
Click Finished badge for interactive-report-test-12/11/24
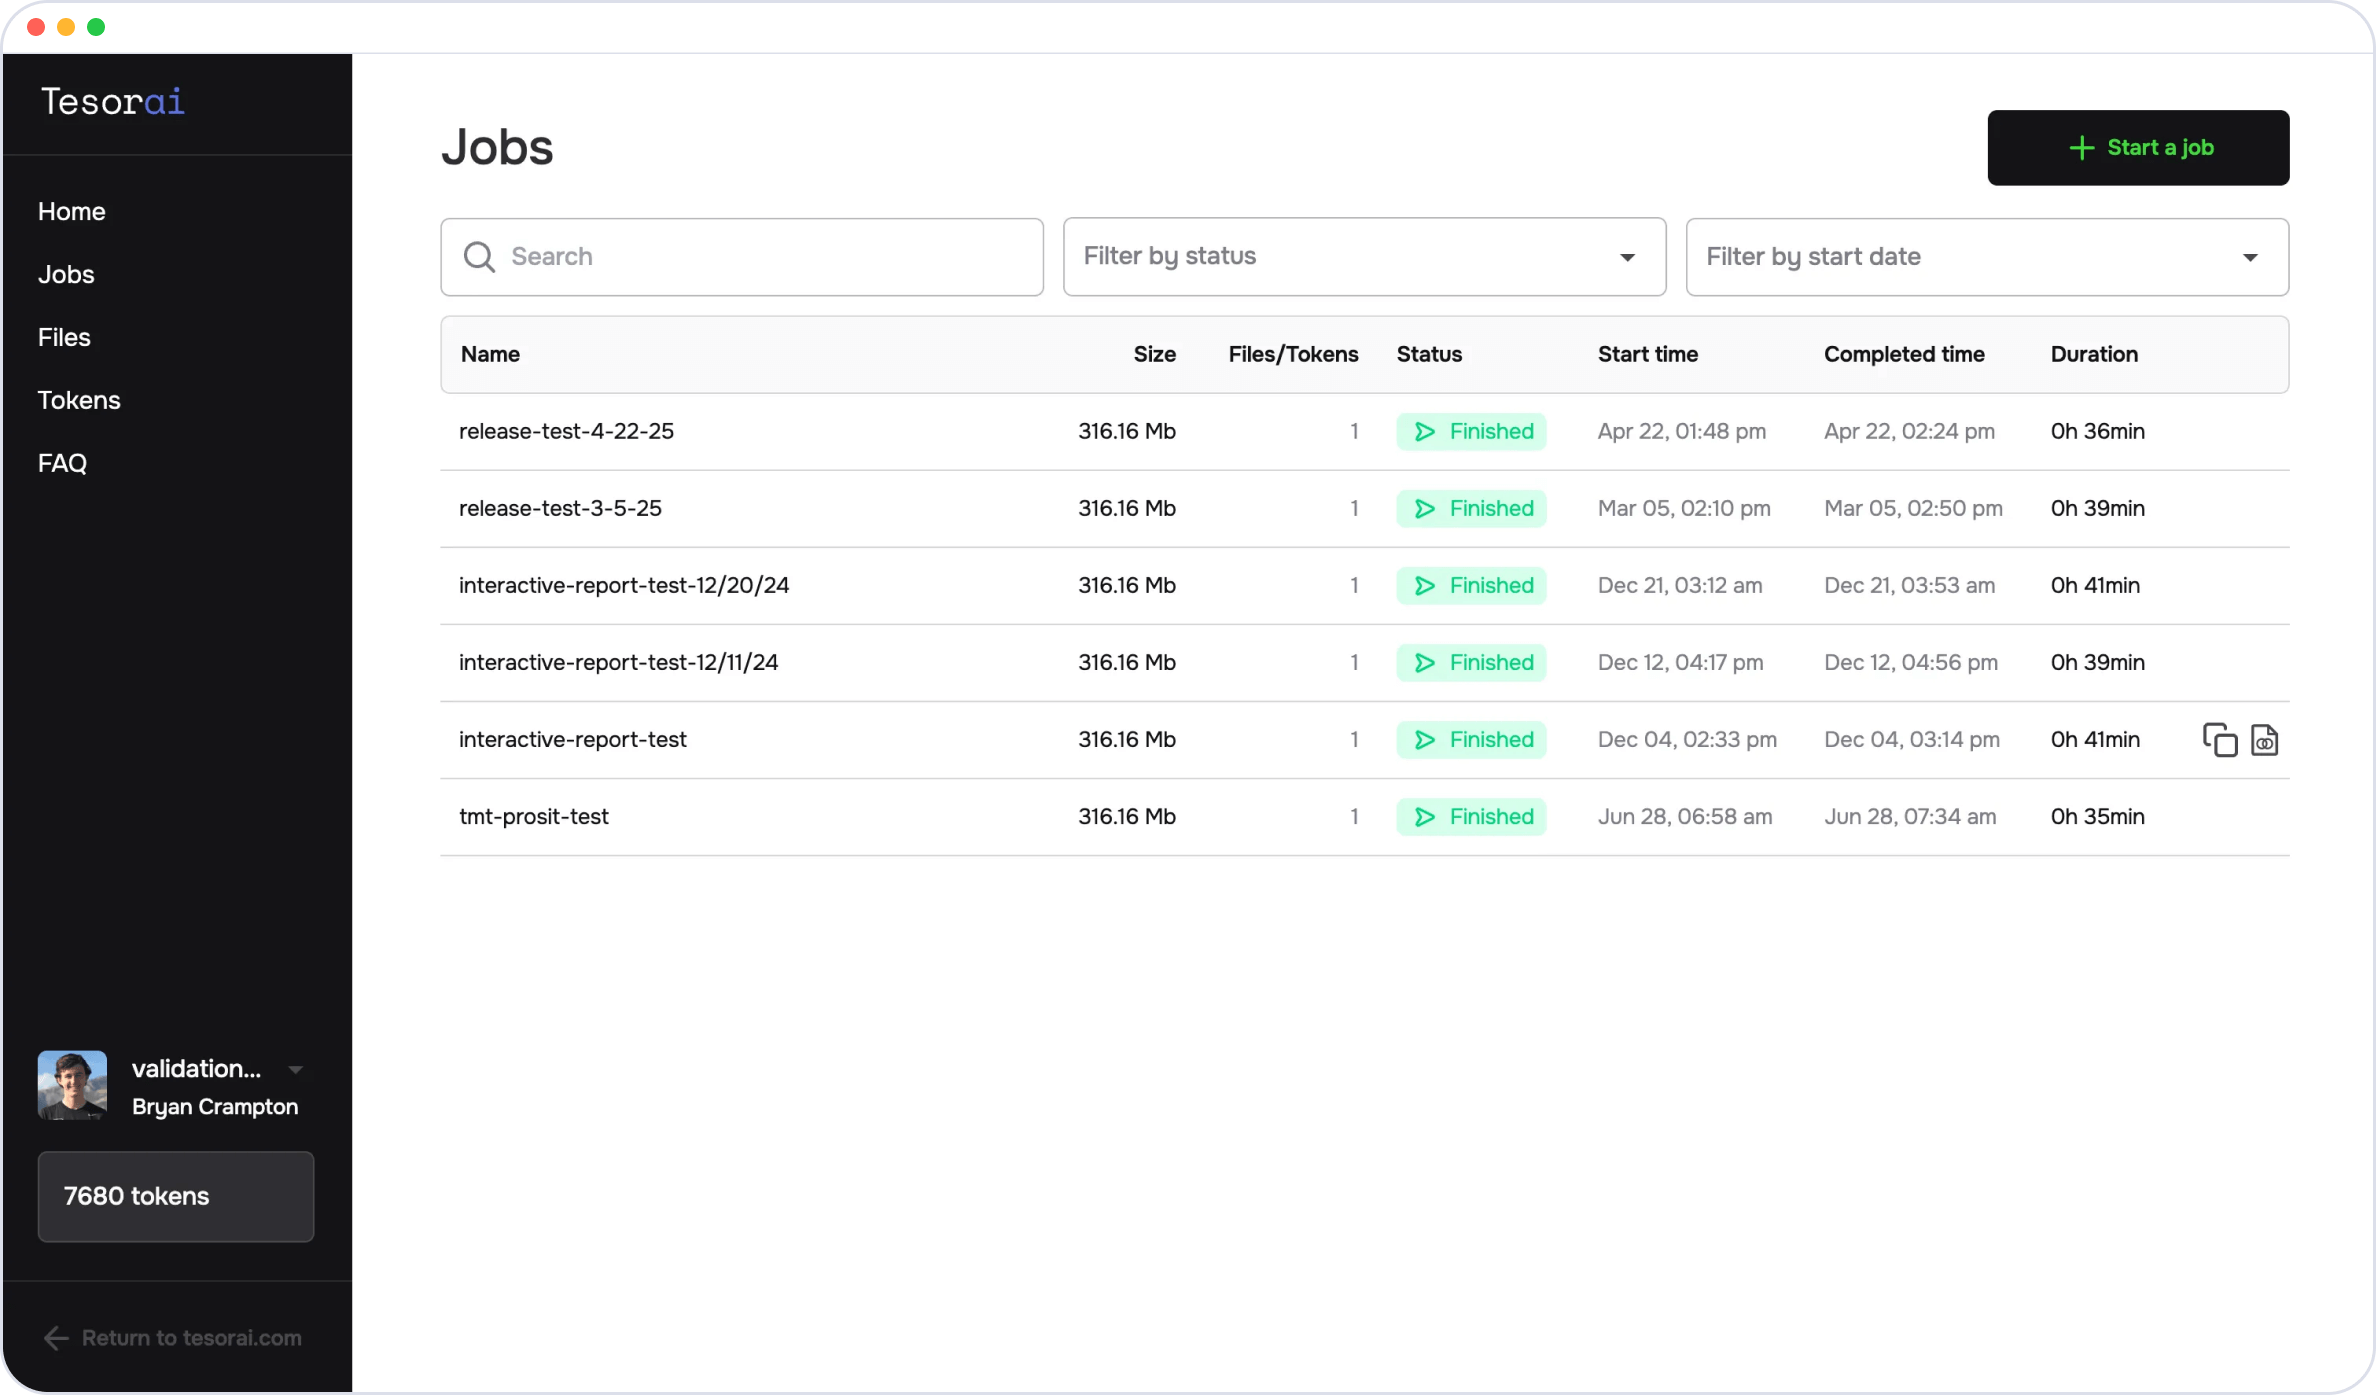click(1471, 663)
